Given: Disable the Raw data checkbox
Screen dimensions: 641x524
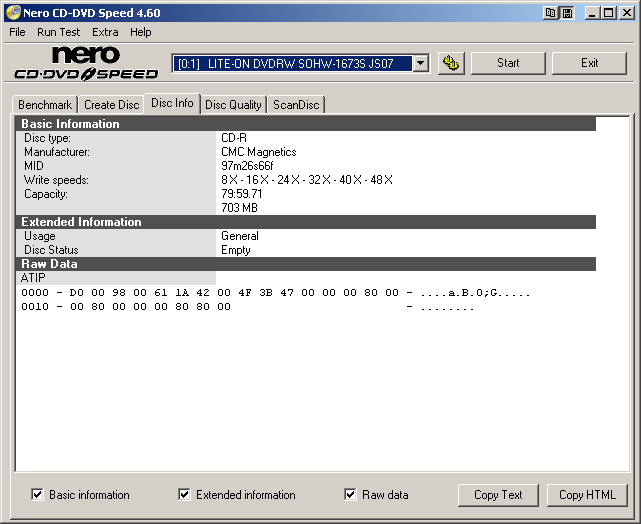Looking at the screenshot, I should pos(350,494).
